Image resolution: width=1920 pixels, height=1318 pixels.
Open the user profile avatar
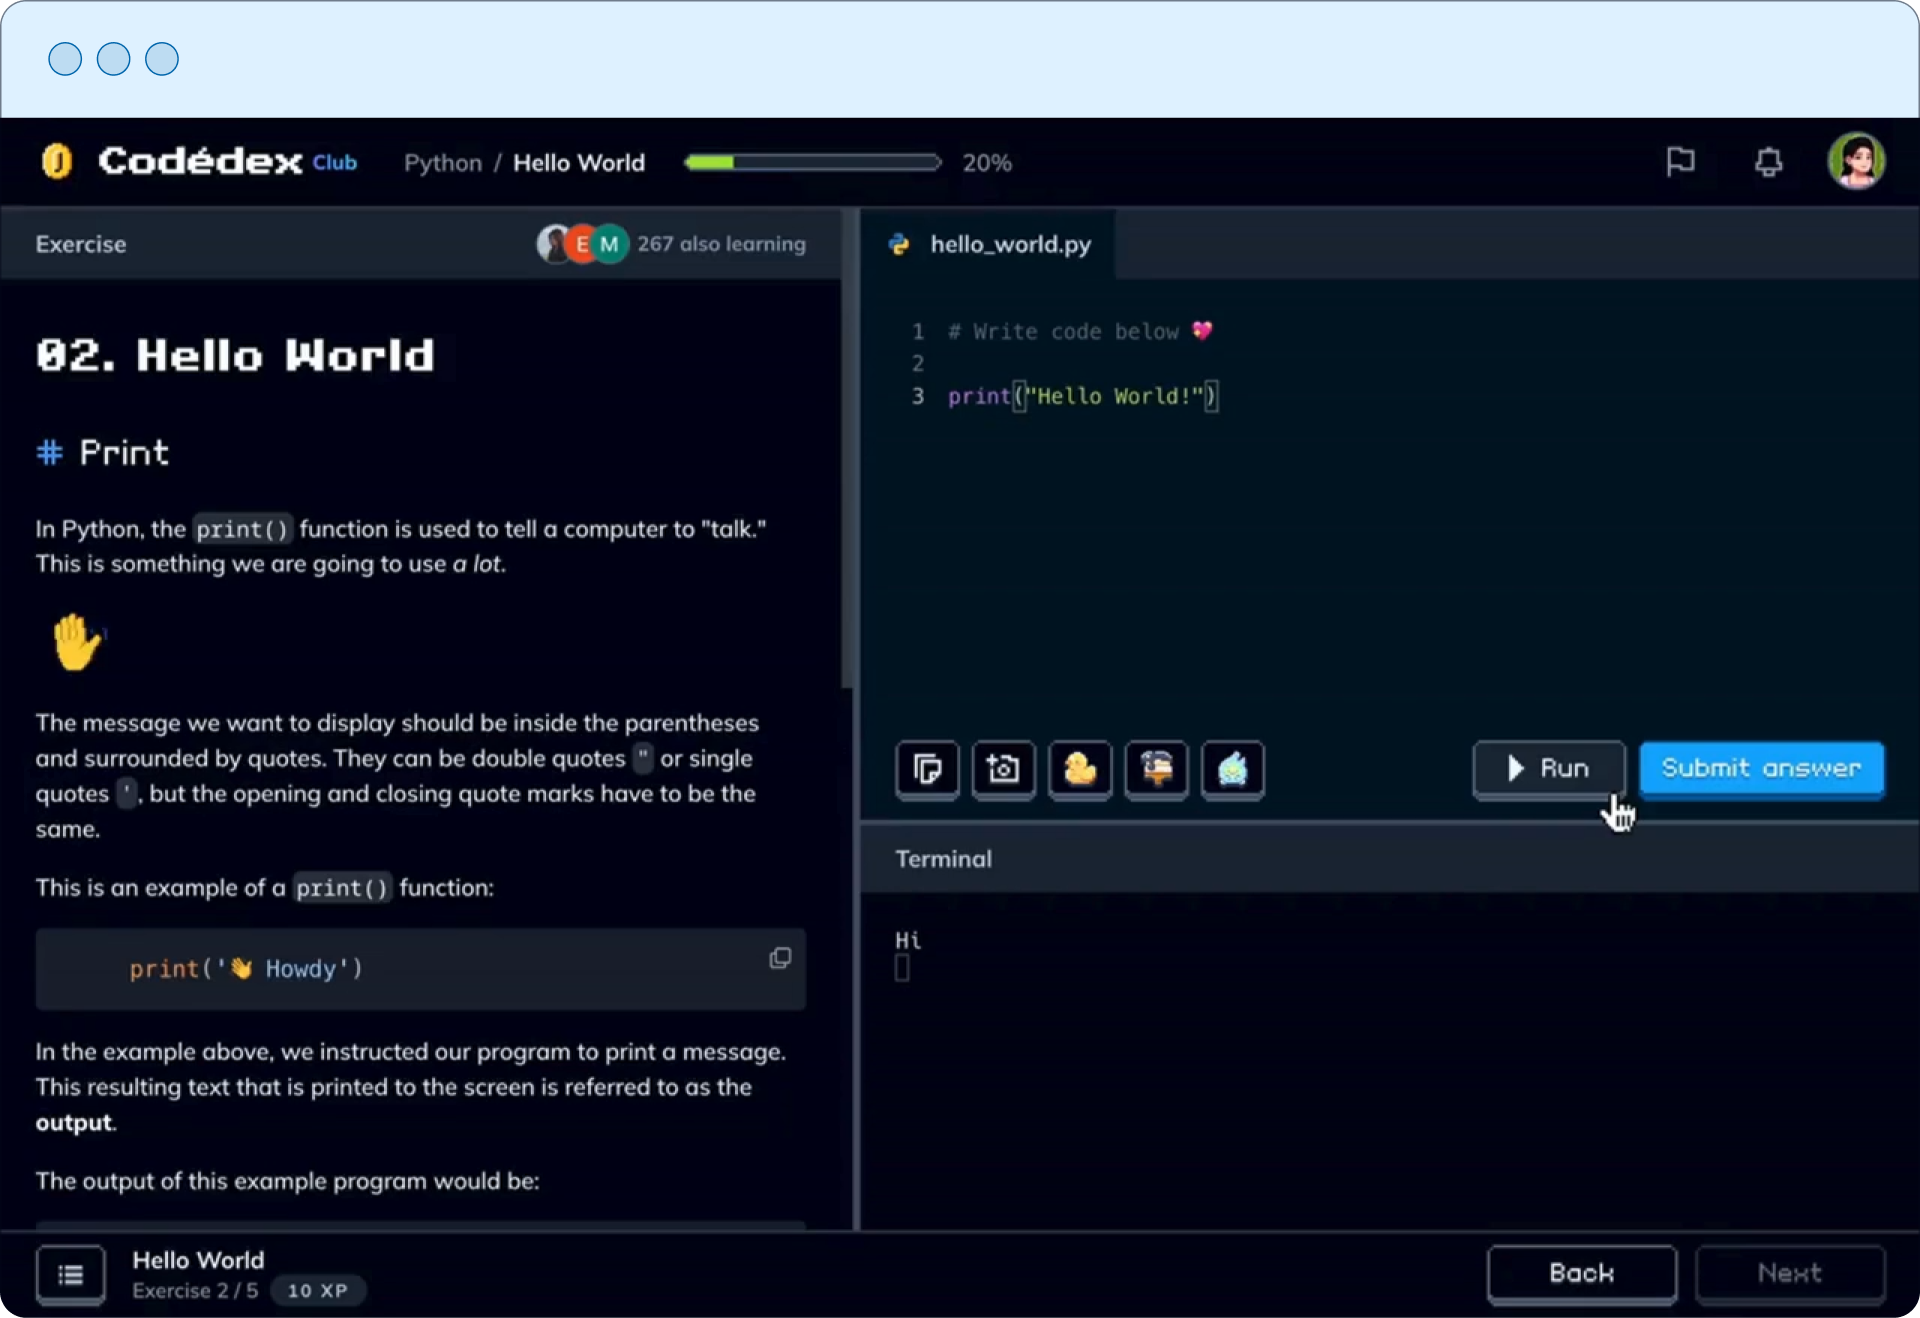pos(1856,161)
